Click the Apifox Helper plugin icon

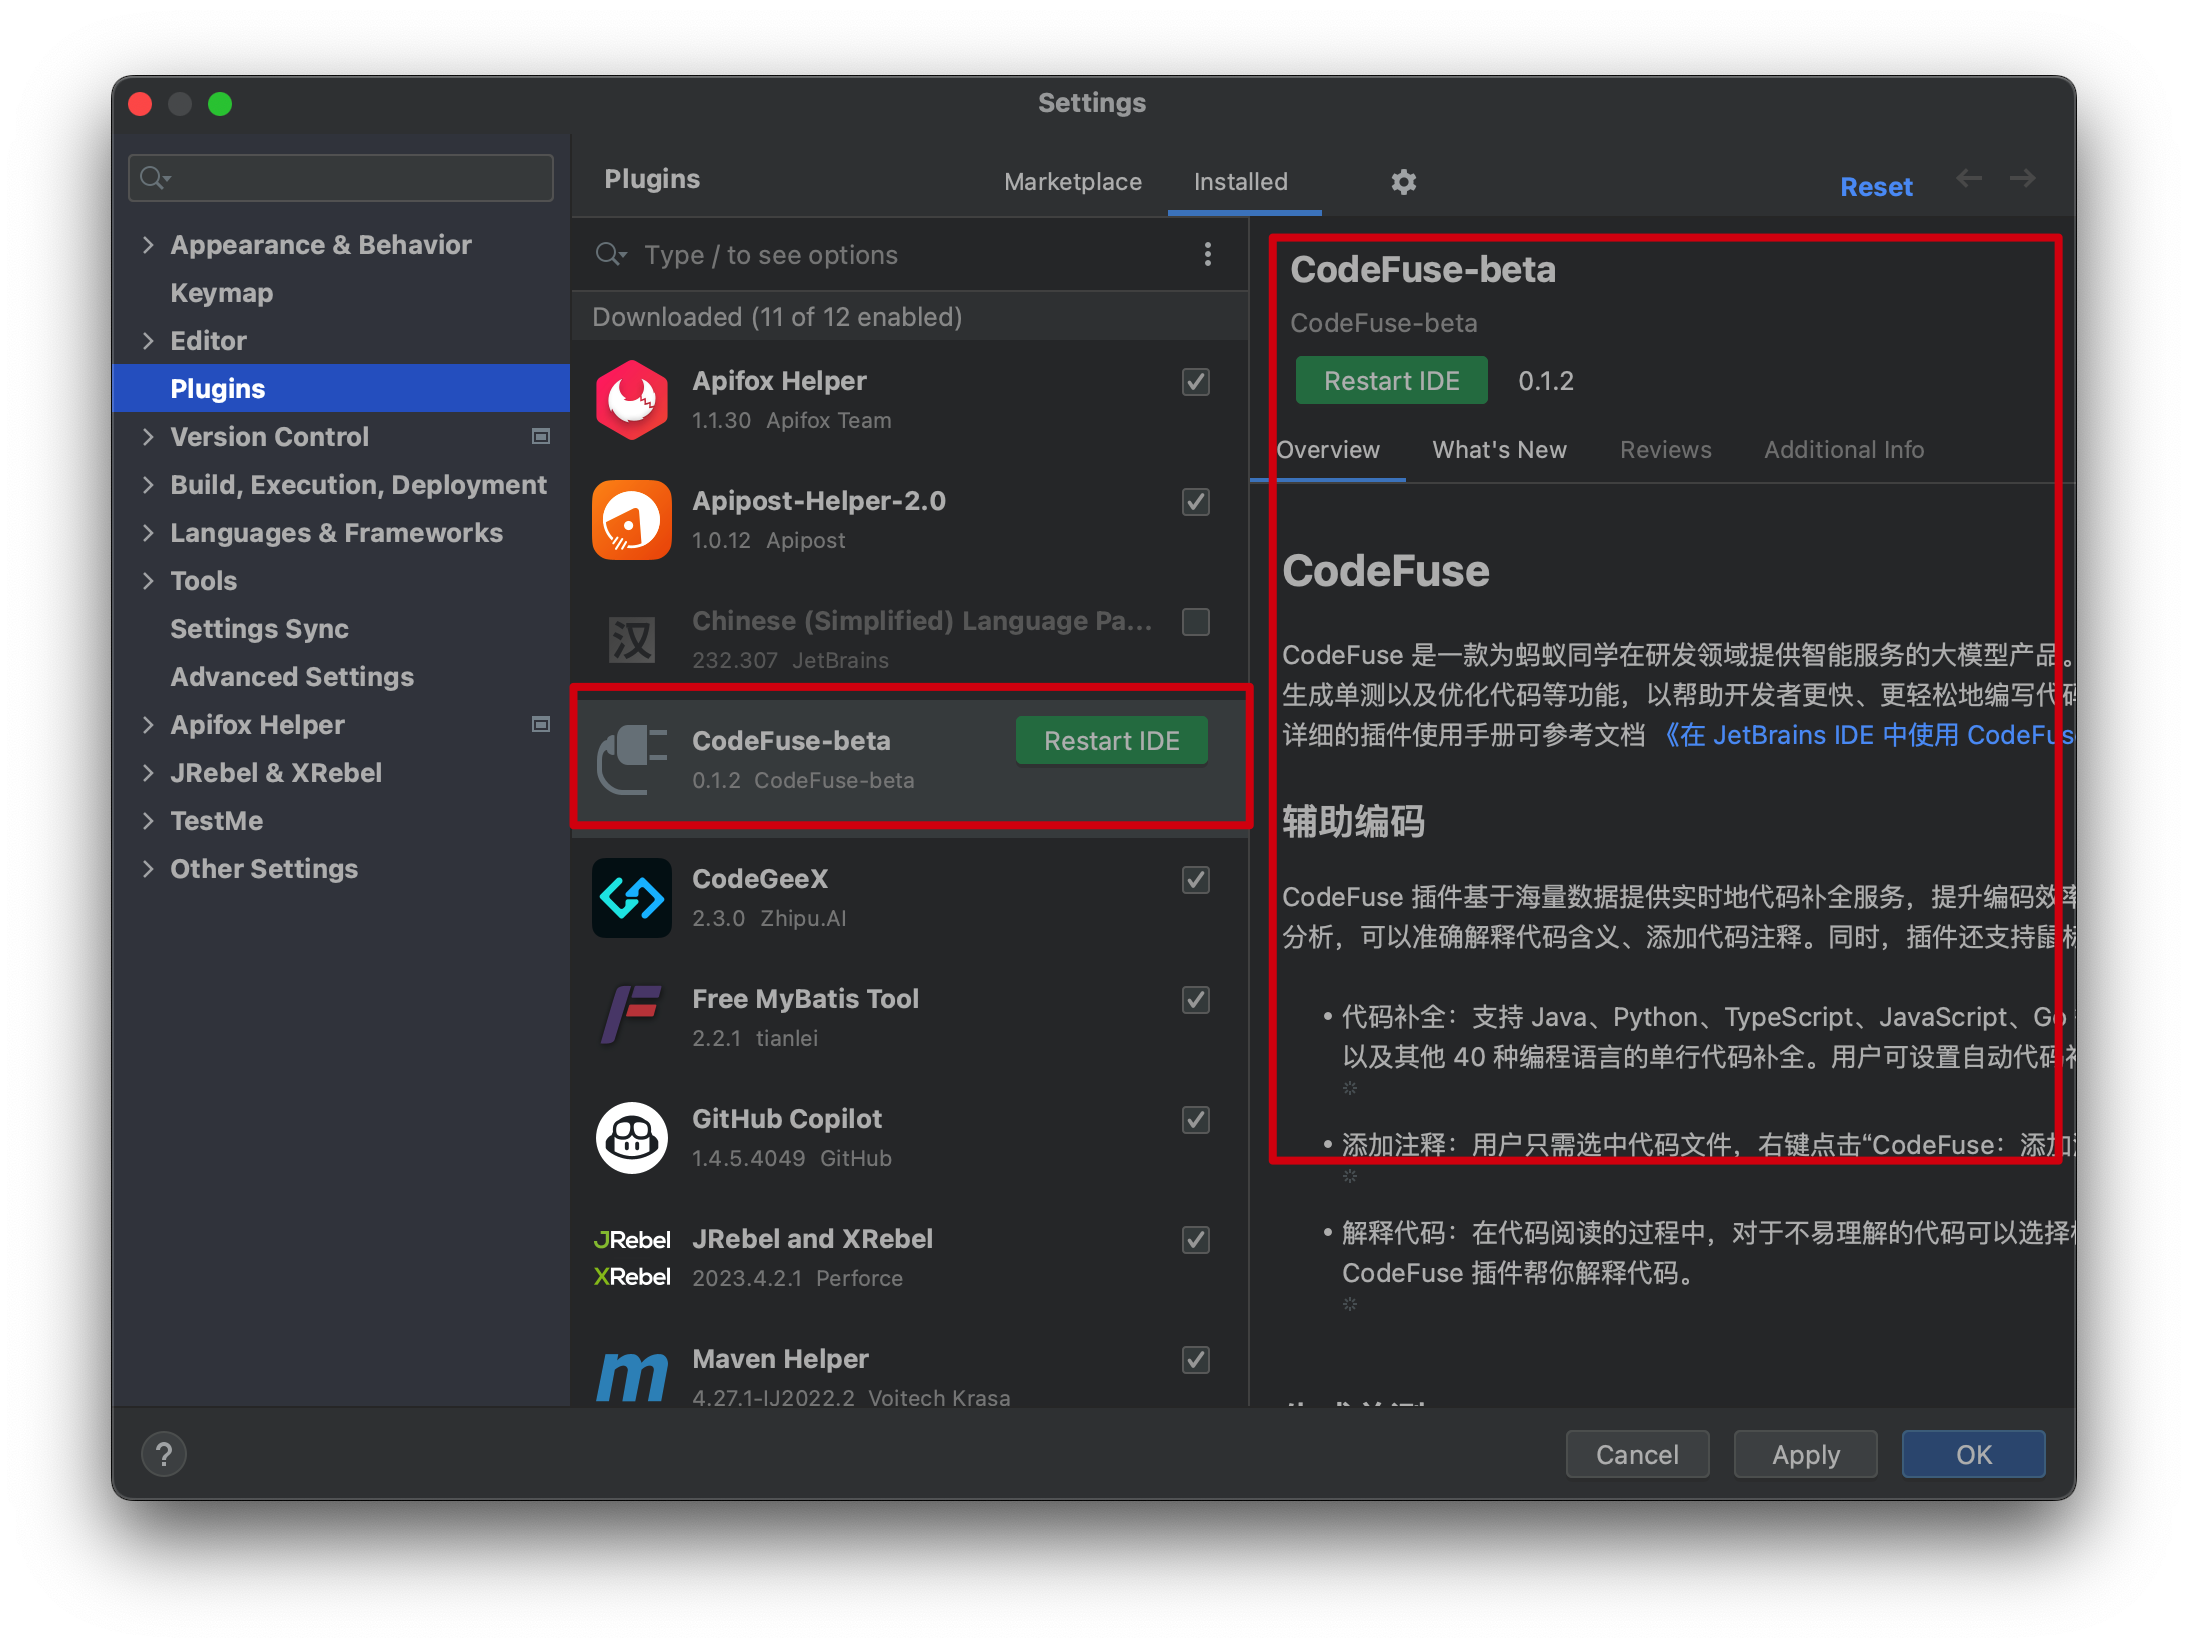click(632, 400)
